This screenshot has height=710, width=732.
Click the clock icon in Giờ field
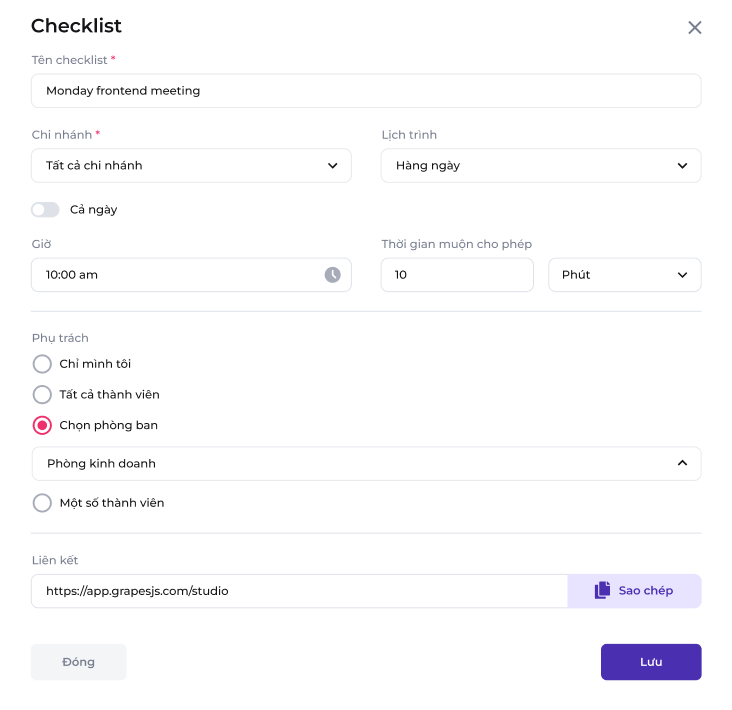click(332, 274)
